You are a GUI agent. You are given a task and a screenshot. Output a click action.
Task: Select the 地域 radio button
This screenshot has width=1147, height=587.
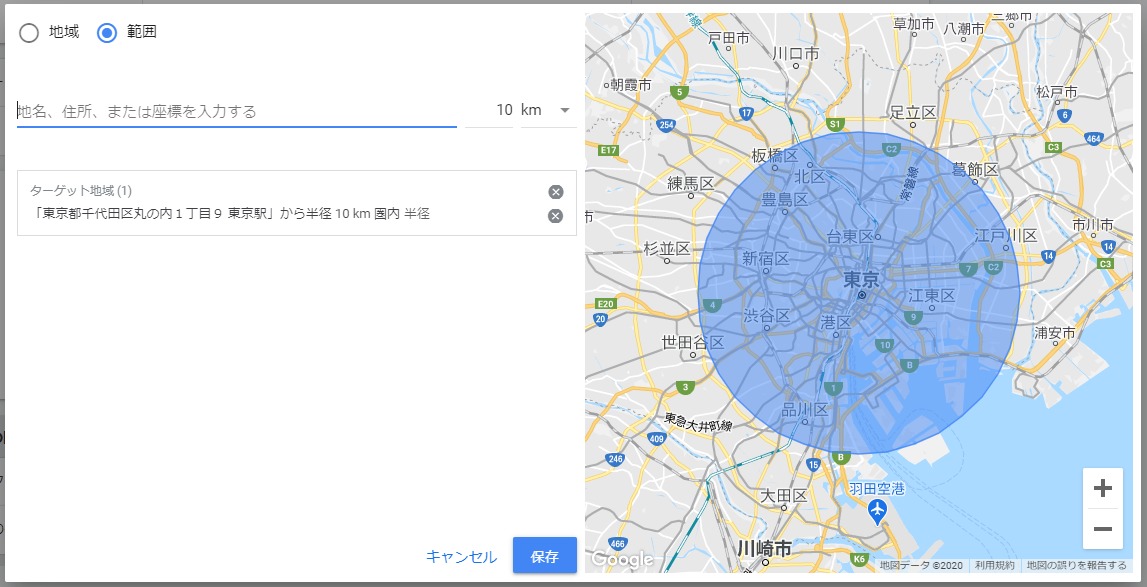(30, 33)
